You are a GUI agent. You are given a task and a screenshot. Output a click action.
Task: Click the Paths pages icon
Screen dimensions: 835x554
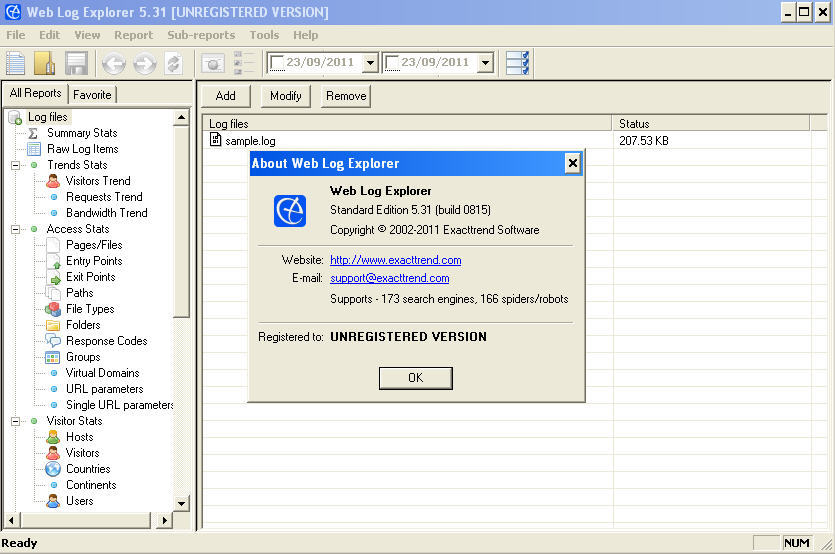(53, 293)
